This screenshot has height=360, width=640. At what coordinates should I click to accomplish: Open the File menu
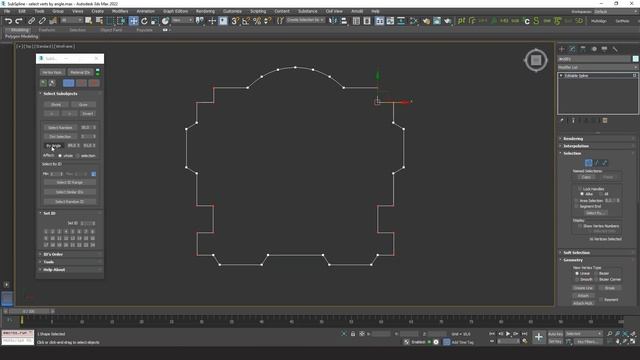tap(7, 11)
